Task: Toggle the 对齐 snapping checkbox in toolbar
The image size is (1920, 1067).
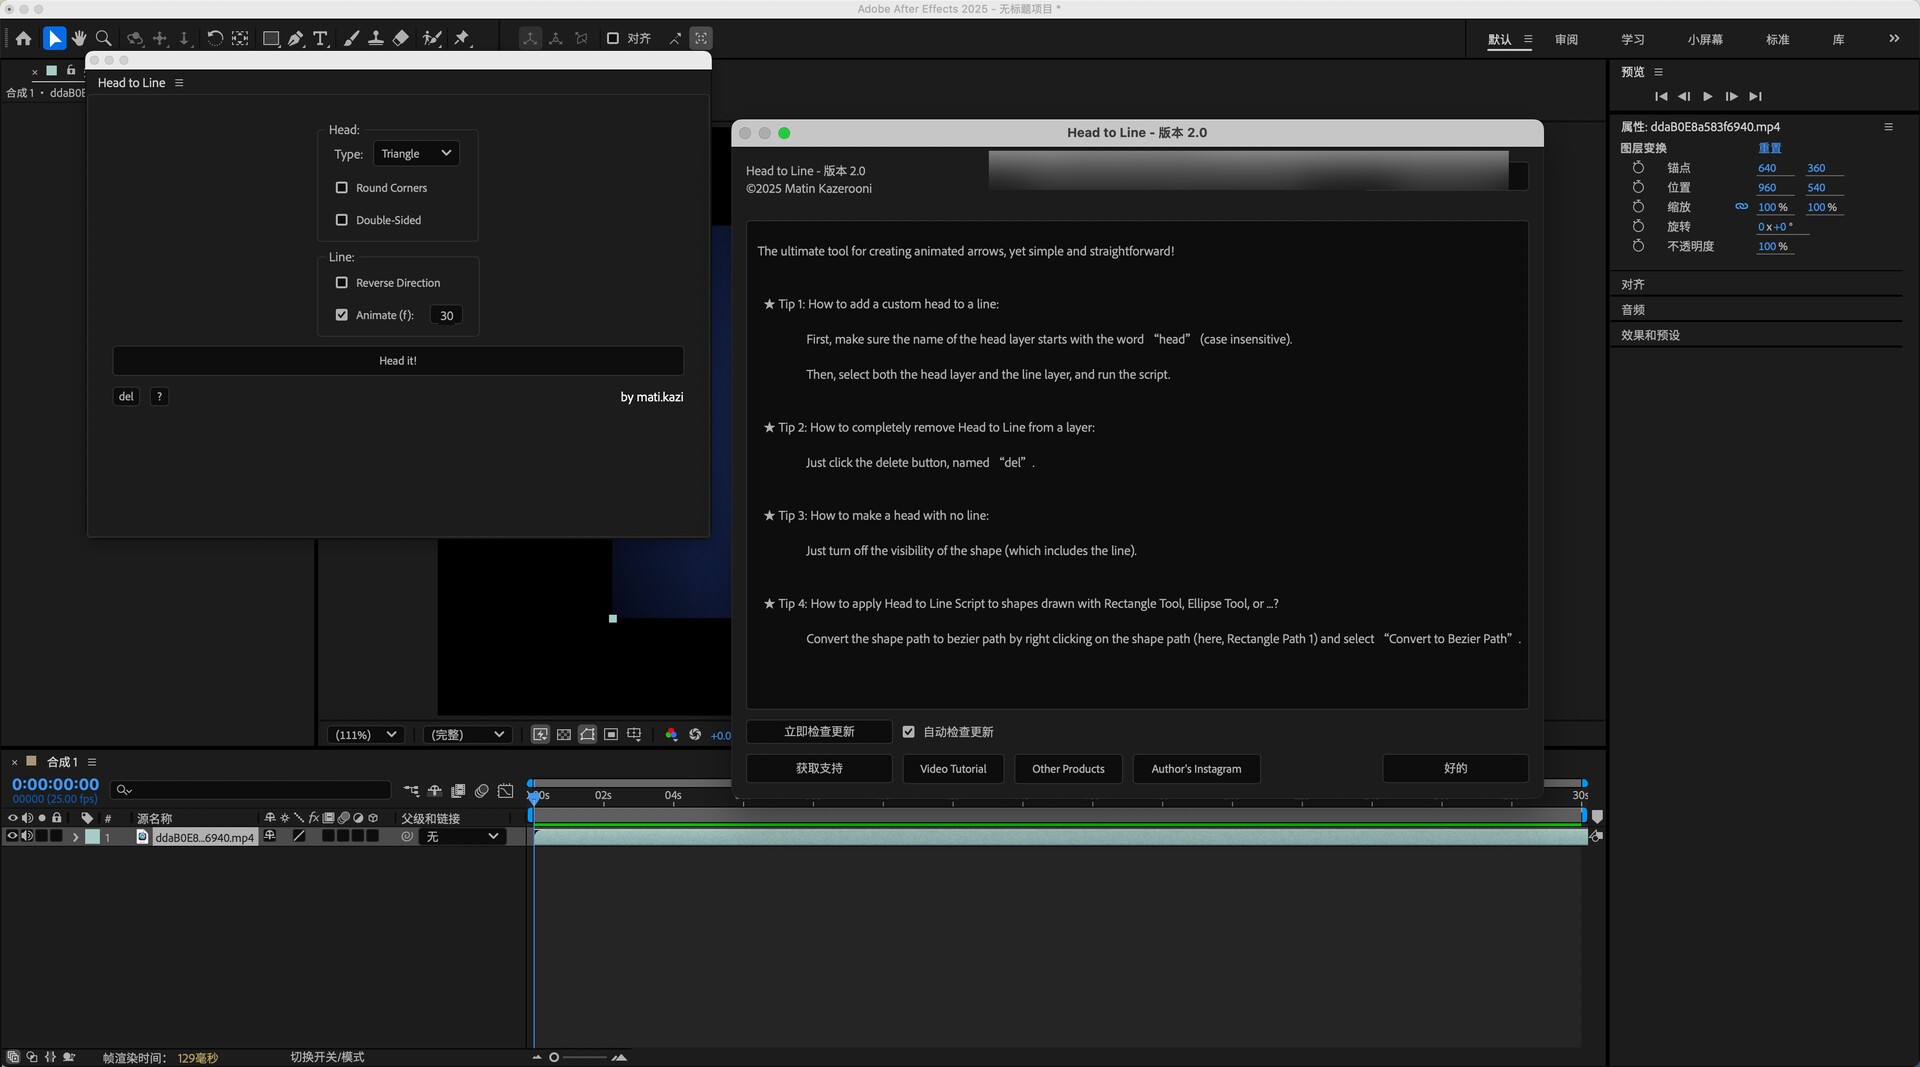Action: 613,39
